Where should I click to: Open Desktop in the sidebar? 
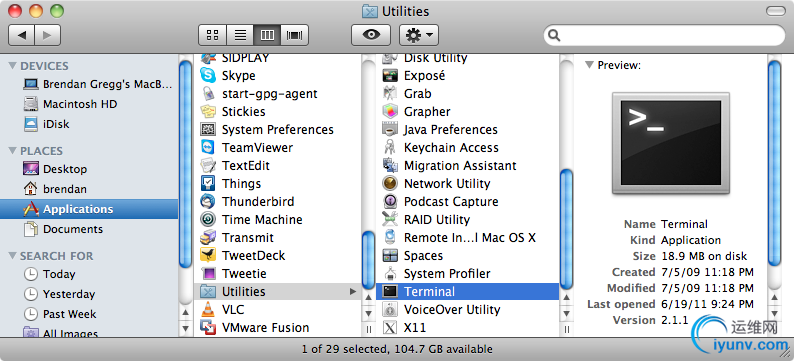click(89, 169)
